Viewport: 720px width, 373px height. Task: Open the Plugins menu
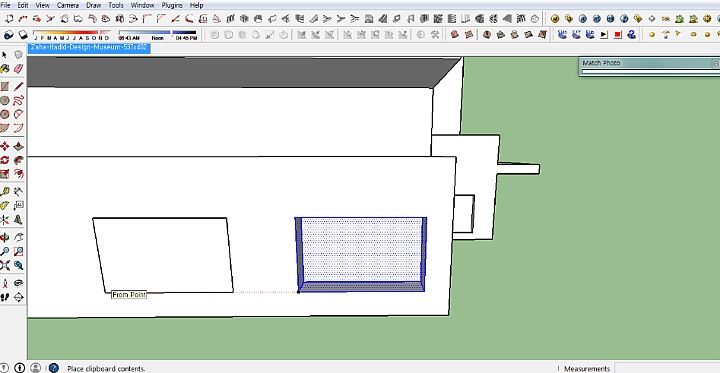coord(172,5)
